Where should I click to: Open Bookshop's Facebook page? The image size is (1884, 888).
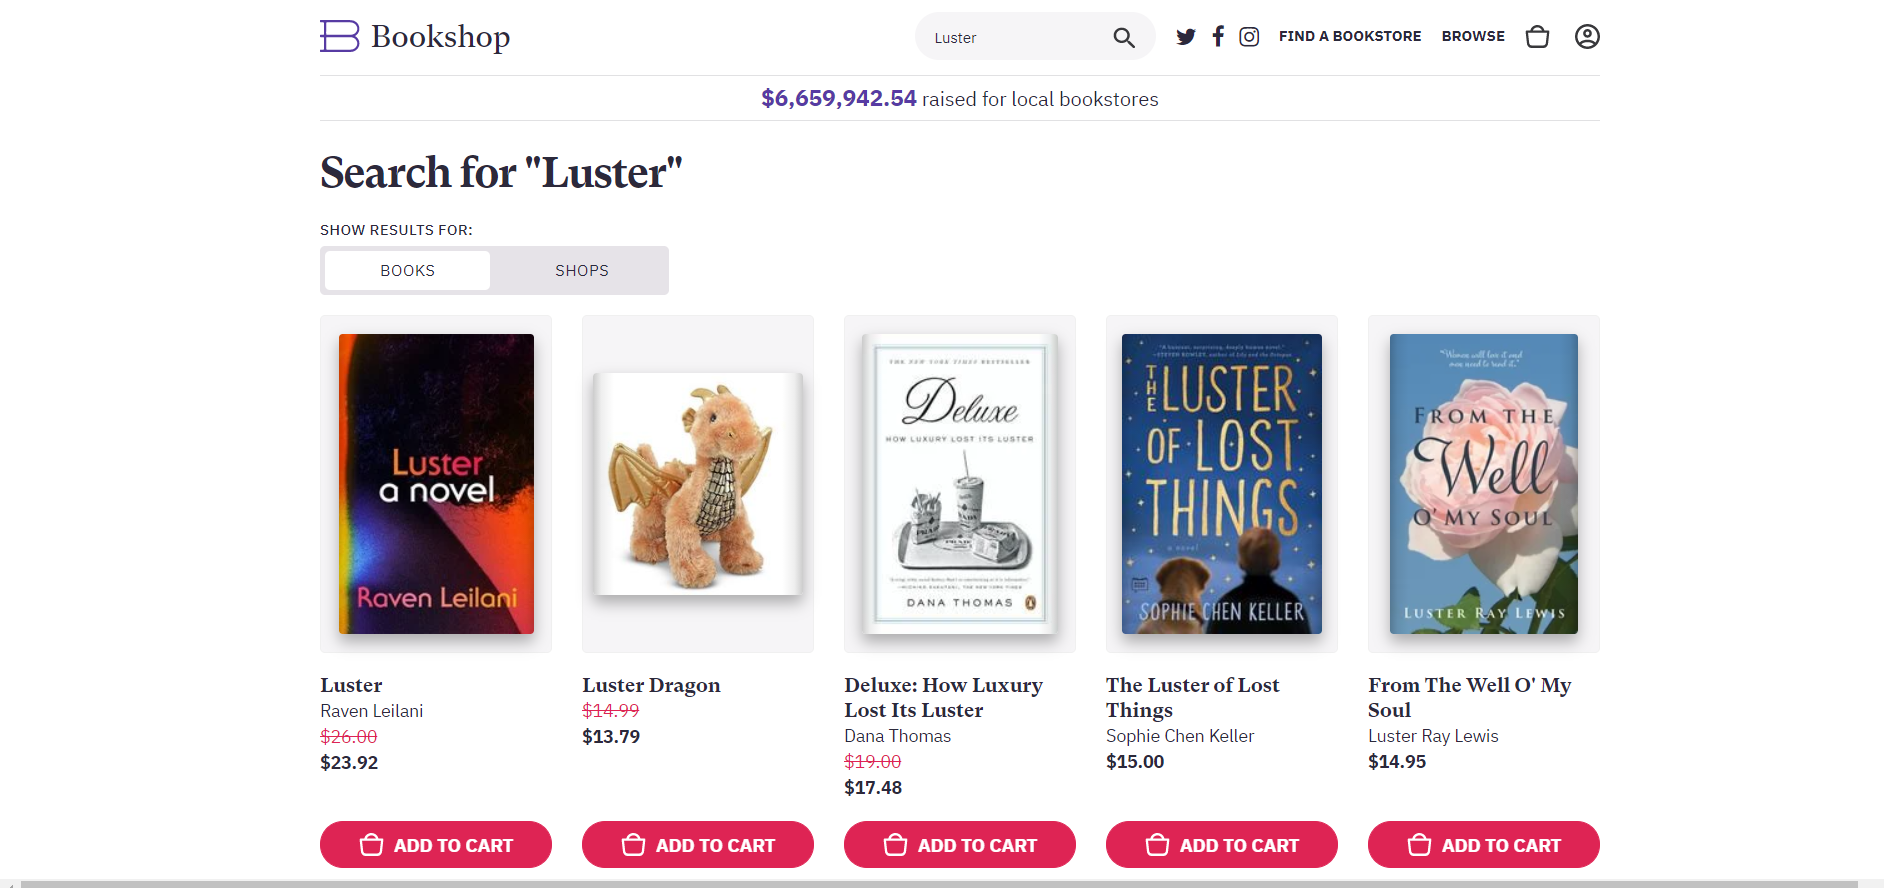tap(1217, 36)
